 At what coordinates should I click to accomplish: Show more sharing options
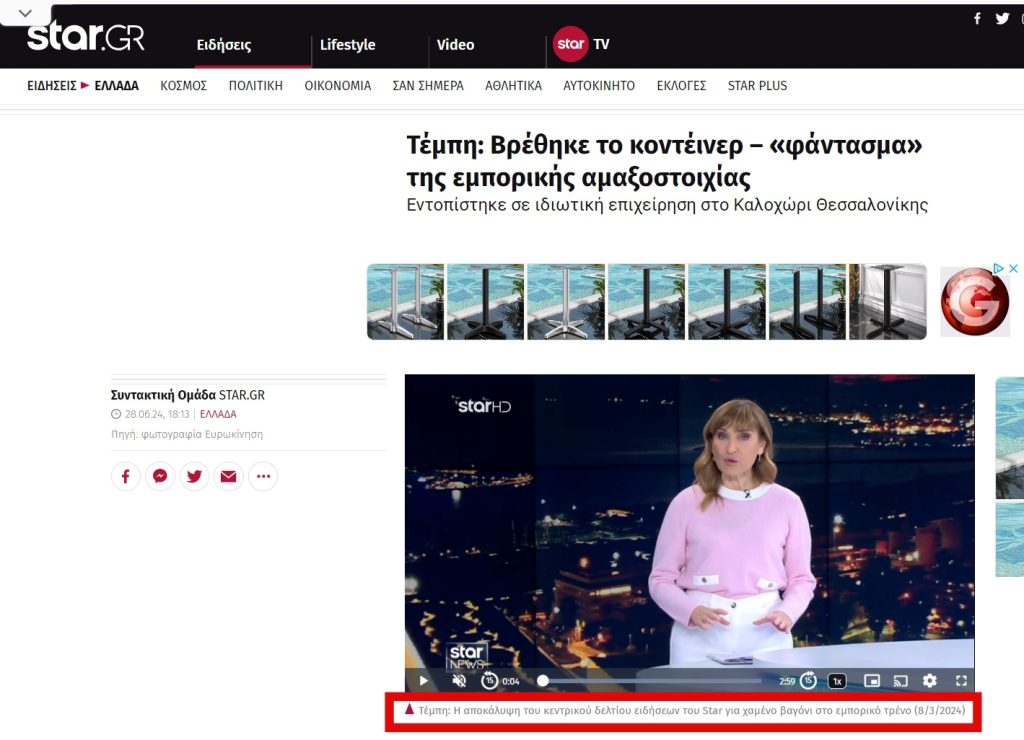263,476
